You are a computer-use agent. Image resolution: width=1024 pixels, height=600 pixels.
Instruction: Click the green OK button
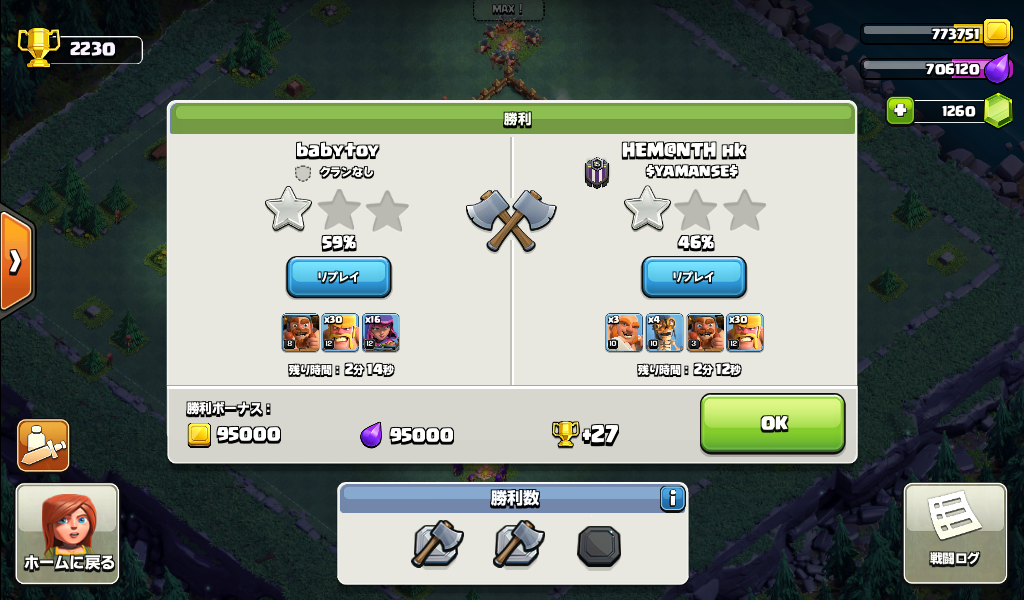click(x=773, y=423)
